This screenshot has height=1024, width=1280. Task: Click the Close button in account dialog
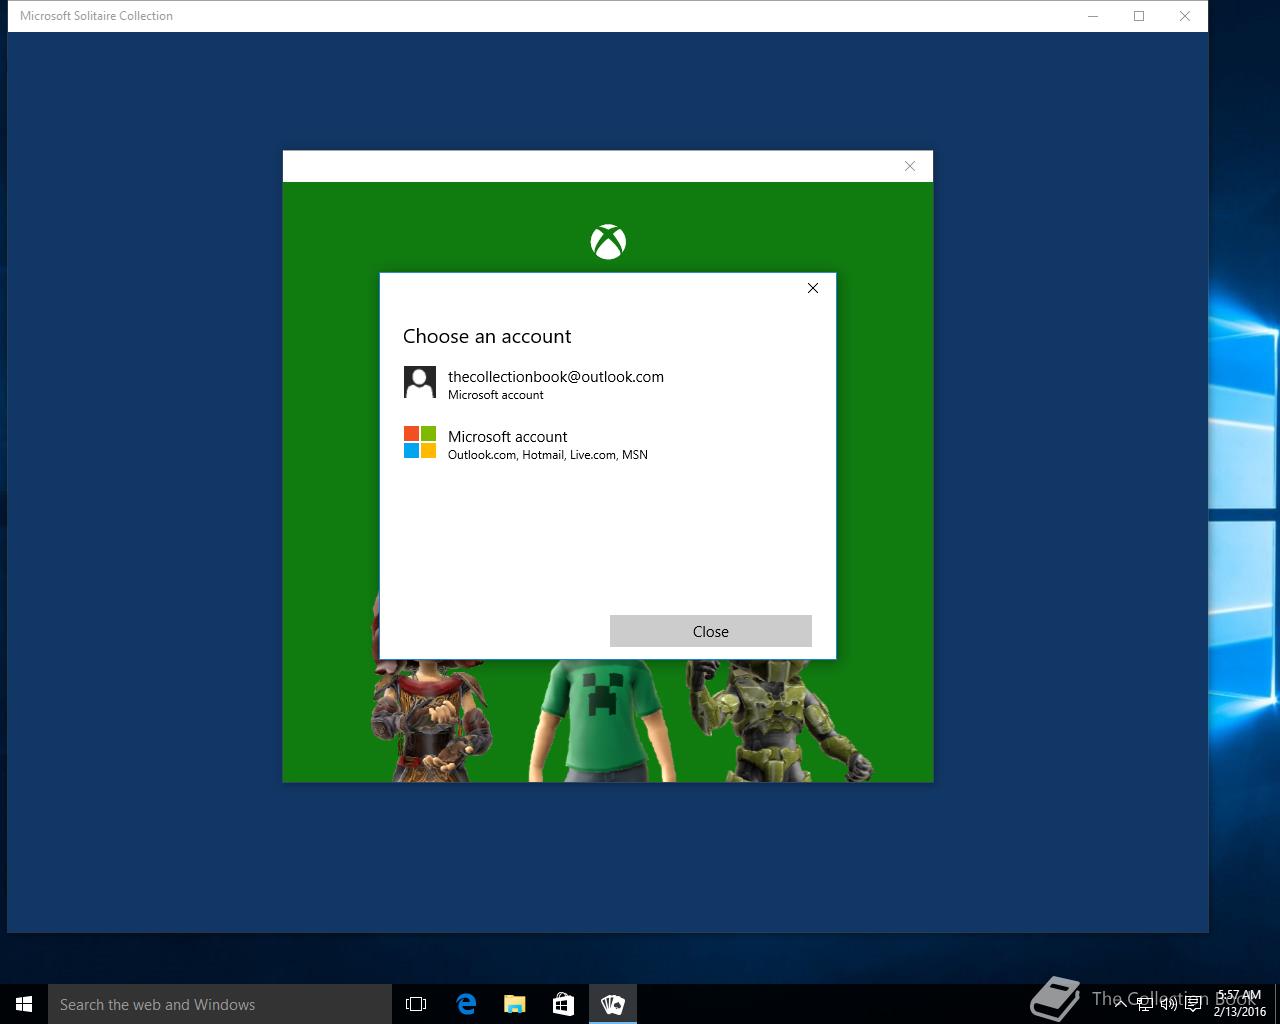point(711,631)
